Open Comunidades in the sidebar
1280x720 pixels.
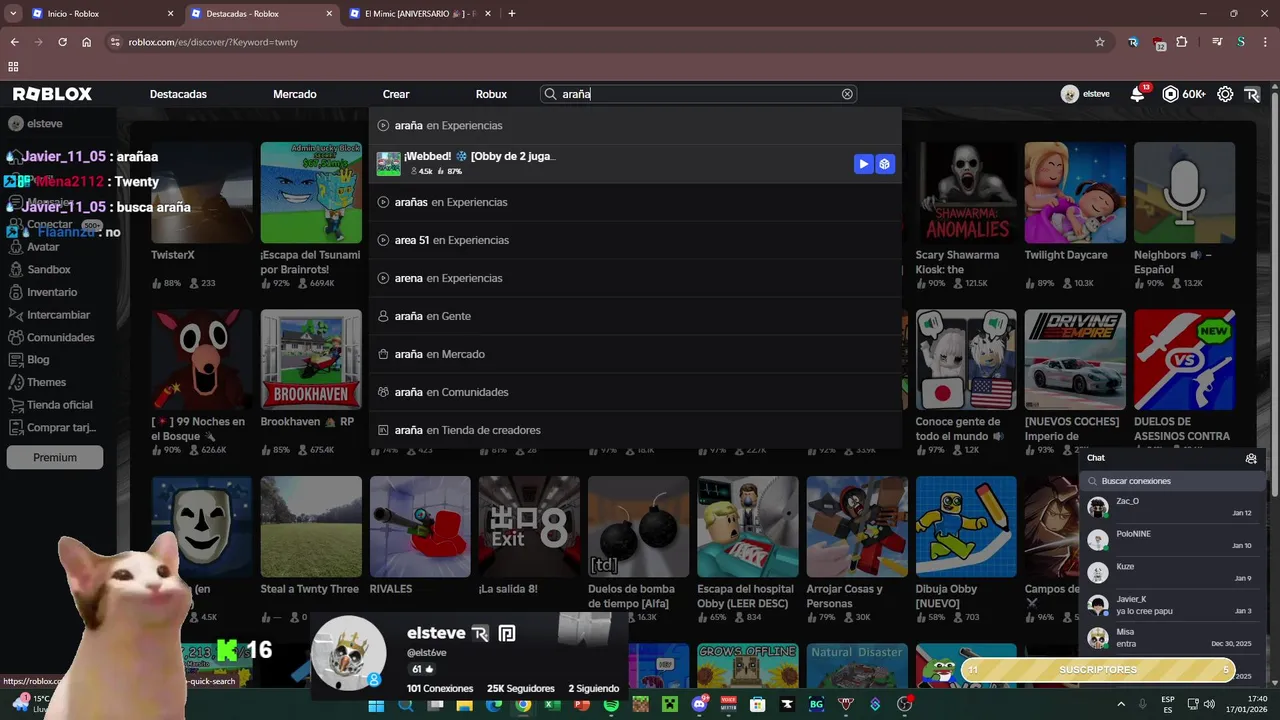click(x=61, y=338)
